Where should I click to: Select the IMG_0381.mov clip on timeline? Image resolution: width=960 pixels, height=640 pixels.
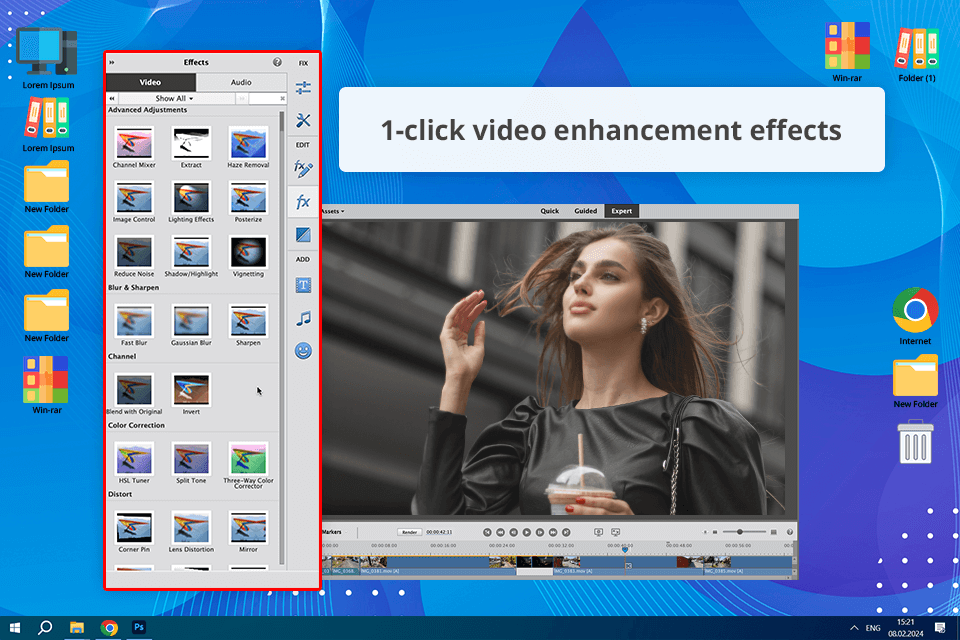[x=438, y=565]
